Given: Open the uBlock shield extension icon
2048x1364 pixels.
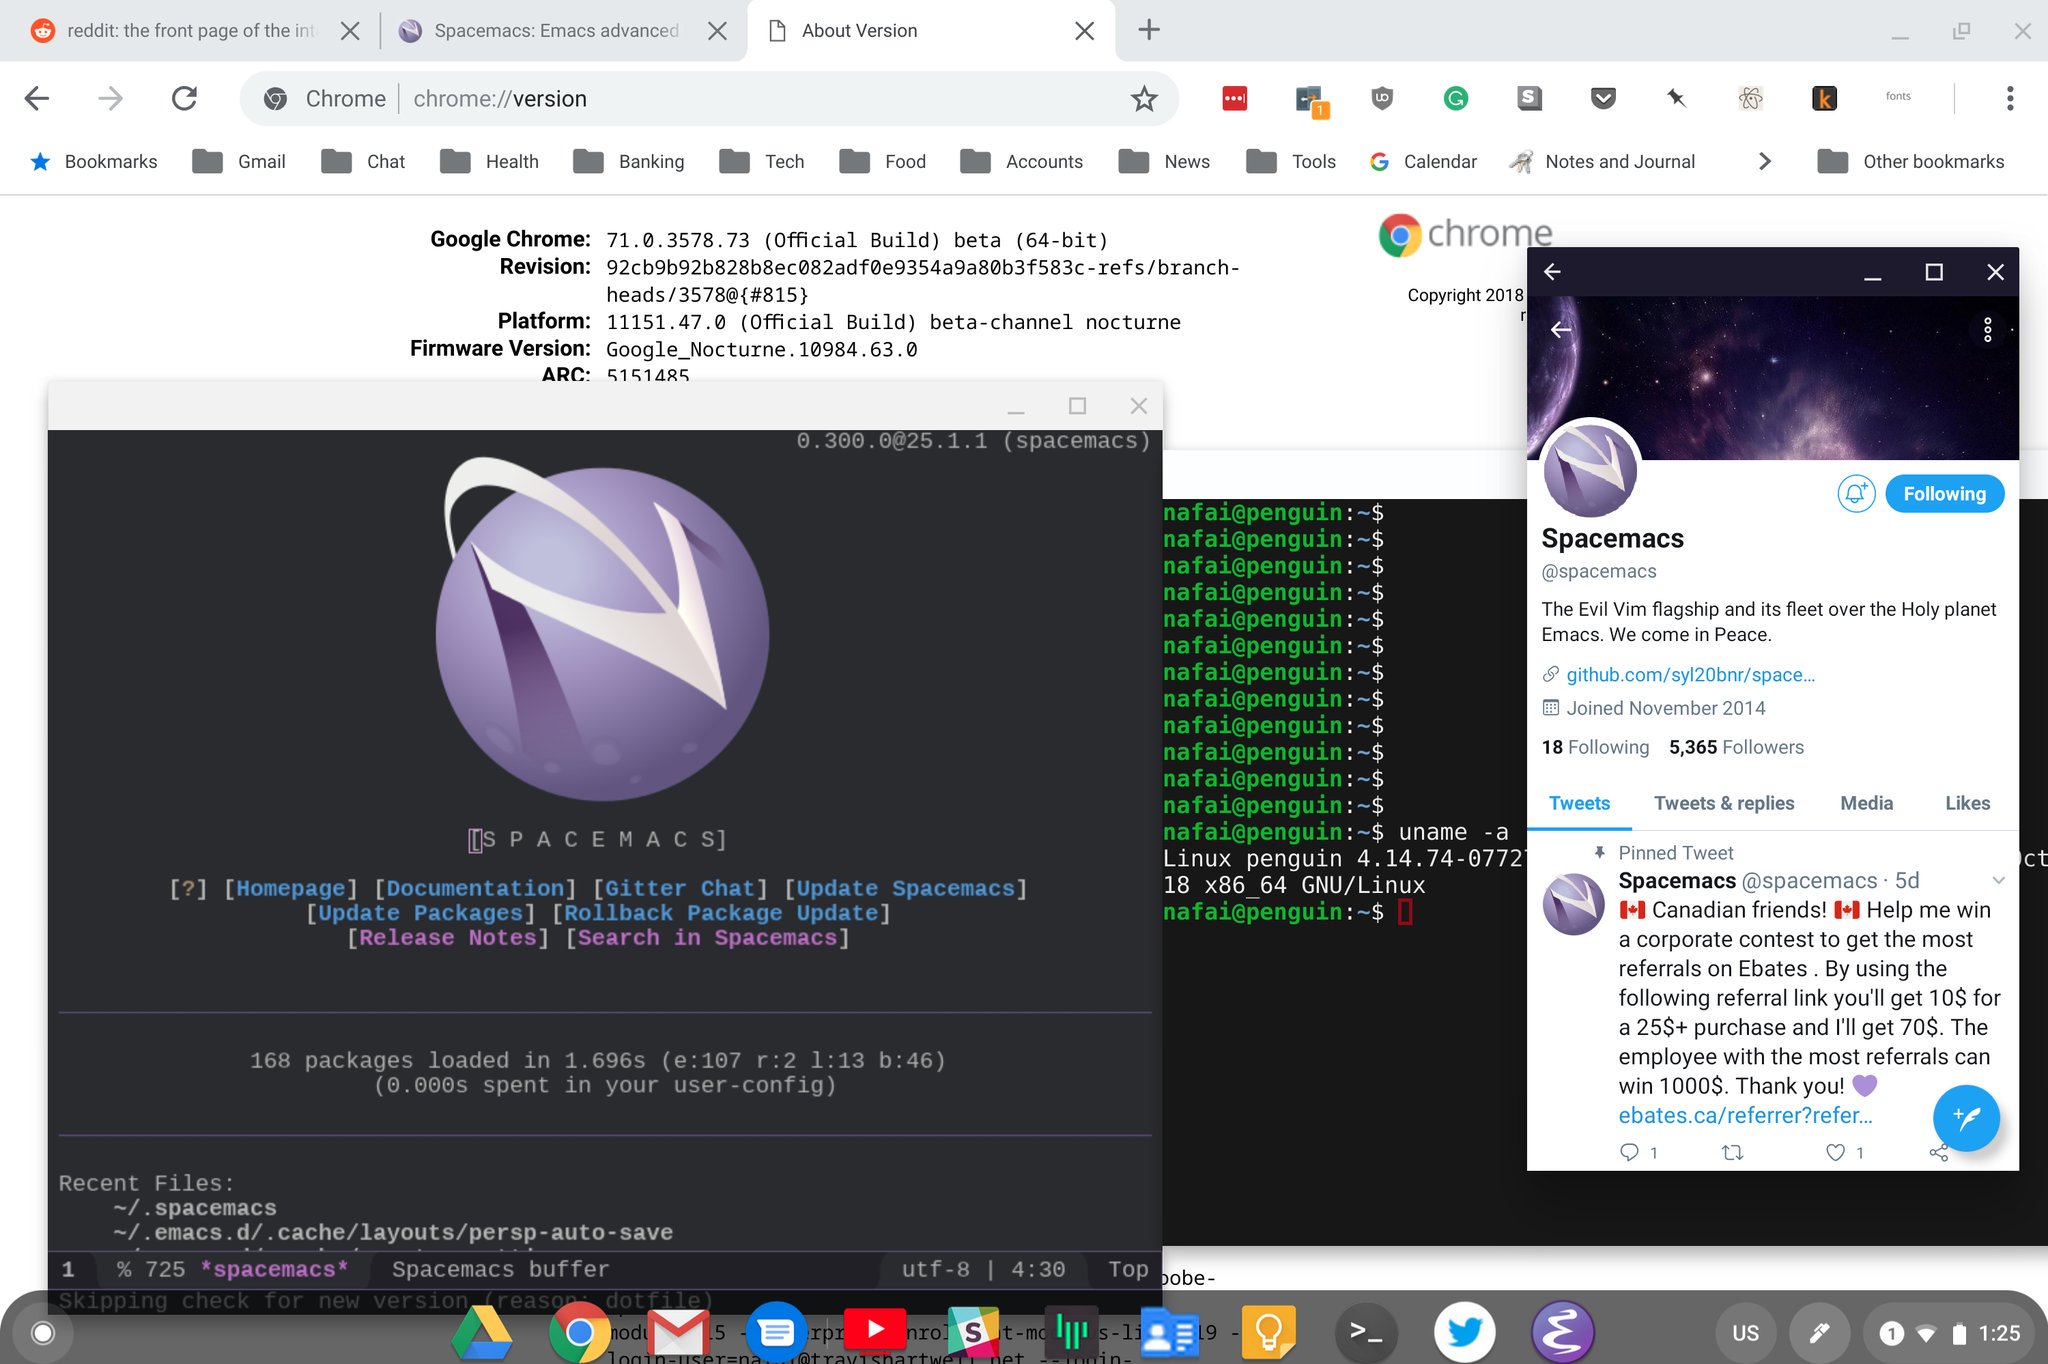Looking at the screenshot, I should click(1382, 97).
